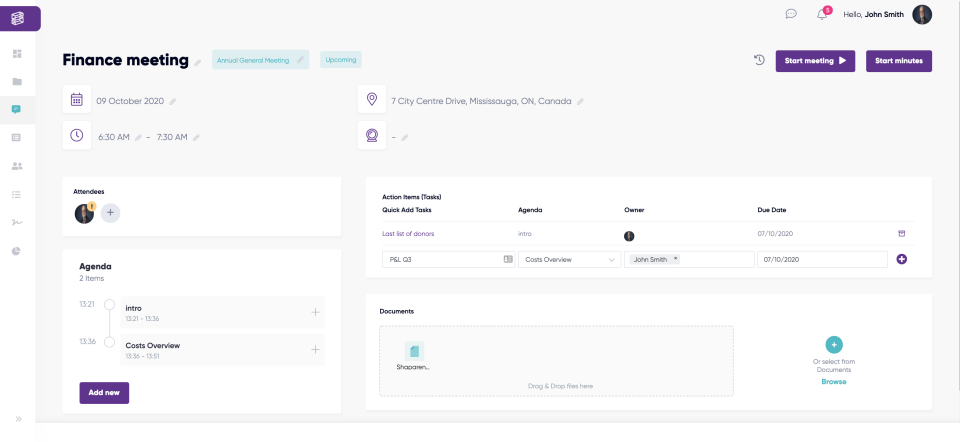Edit the Finance meeting title pencil
The image size is (960, 442).
pos(198,62)
